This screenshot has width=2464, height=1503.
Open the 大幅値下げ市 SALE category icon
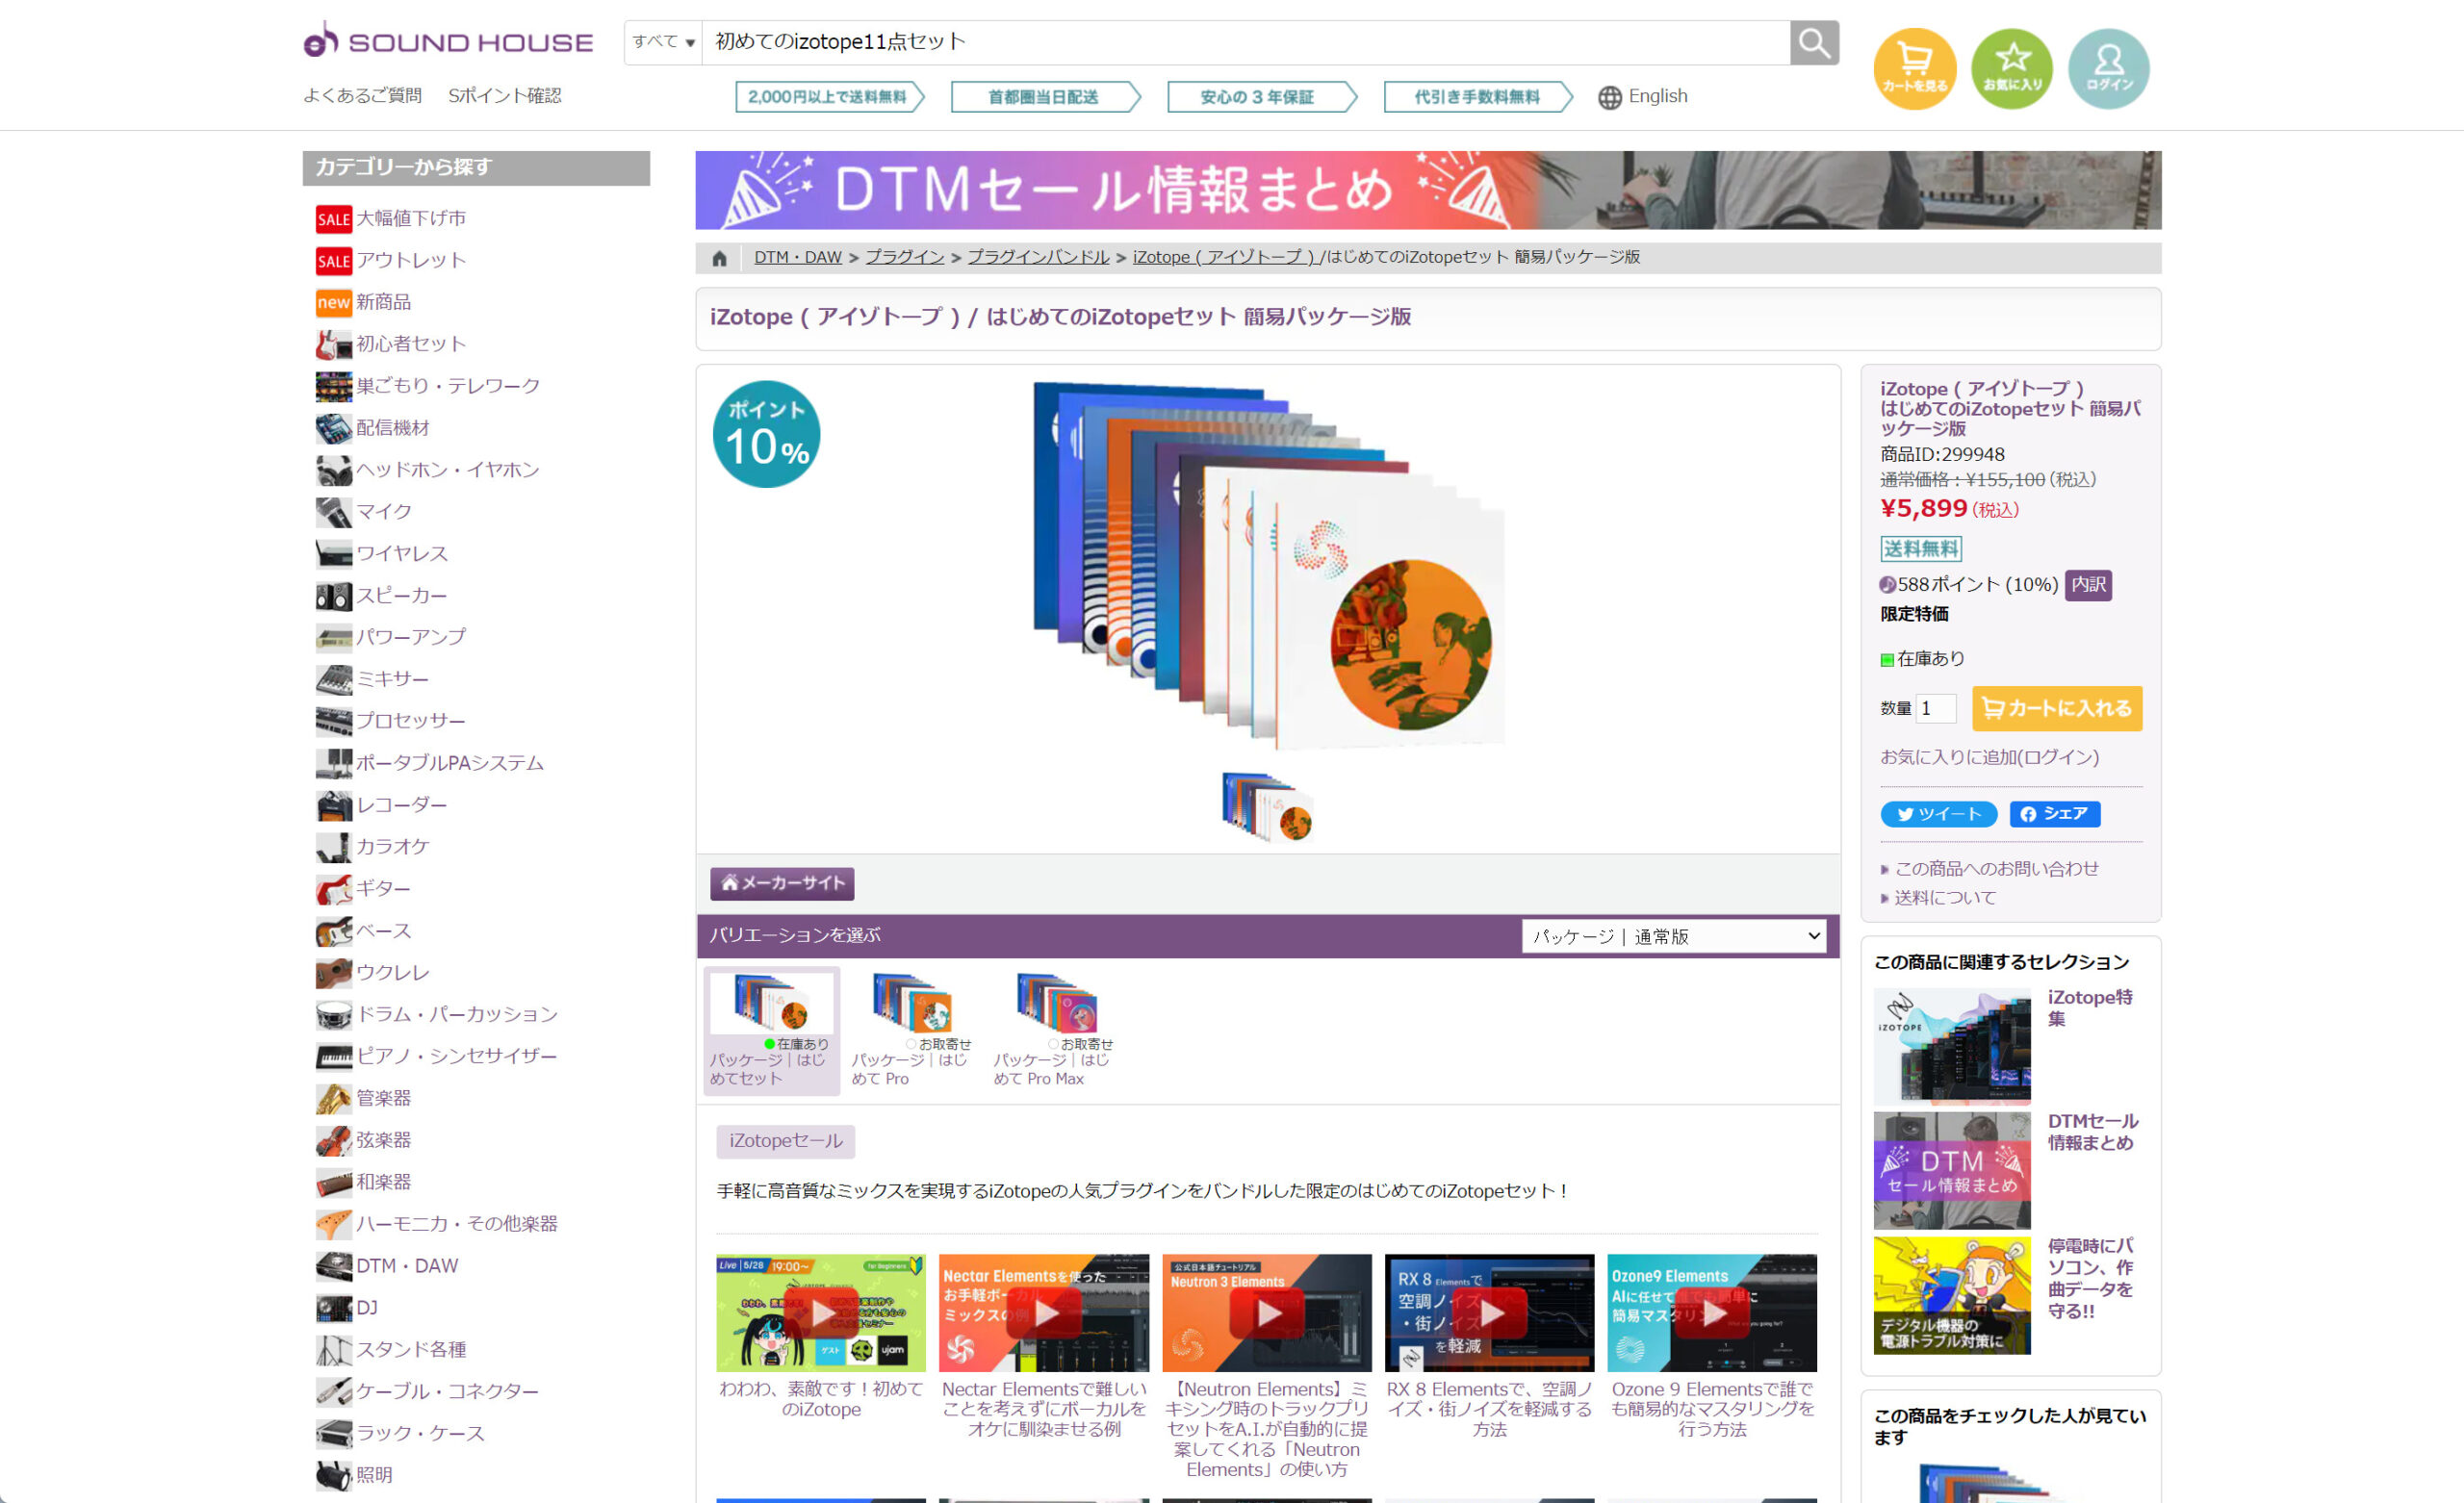click(333, 219)
